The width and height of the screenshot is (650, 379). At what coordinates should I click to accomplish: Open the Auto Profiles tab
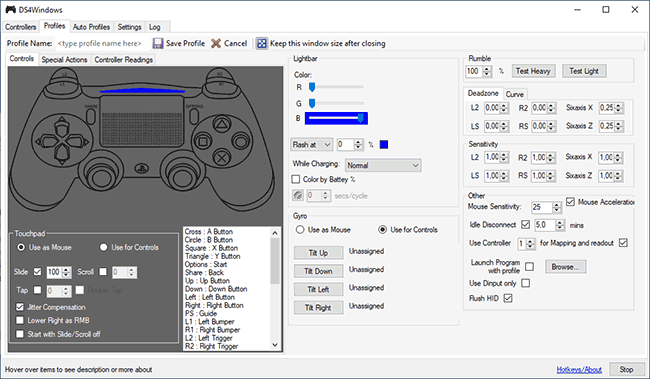(x=91, y=27)
